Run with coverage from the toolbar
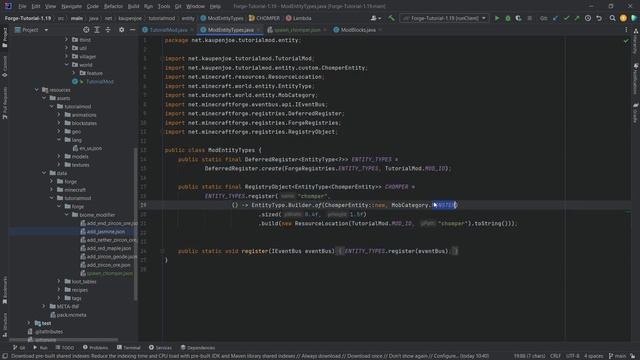 (518, 18)
